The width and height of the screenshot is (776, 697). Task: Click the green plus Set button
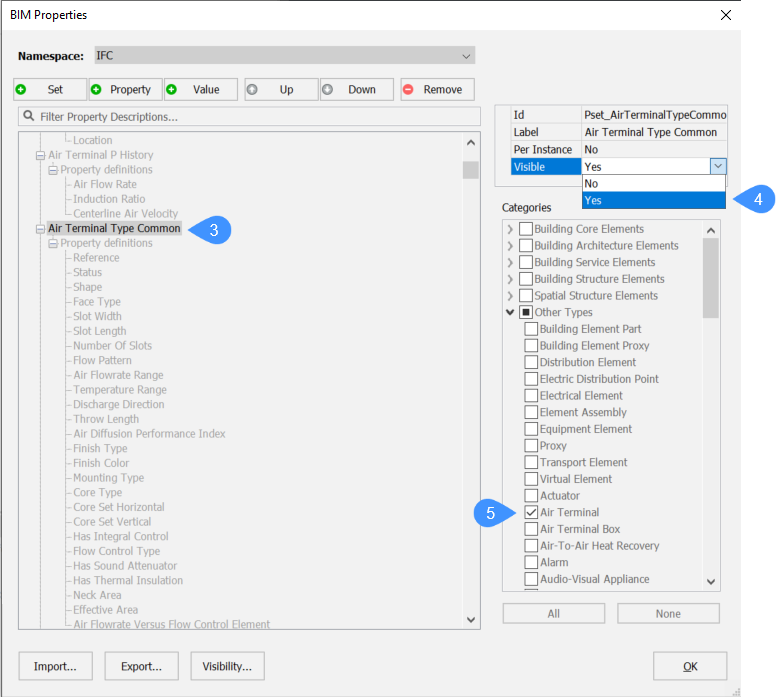[x=50, y=89]
